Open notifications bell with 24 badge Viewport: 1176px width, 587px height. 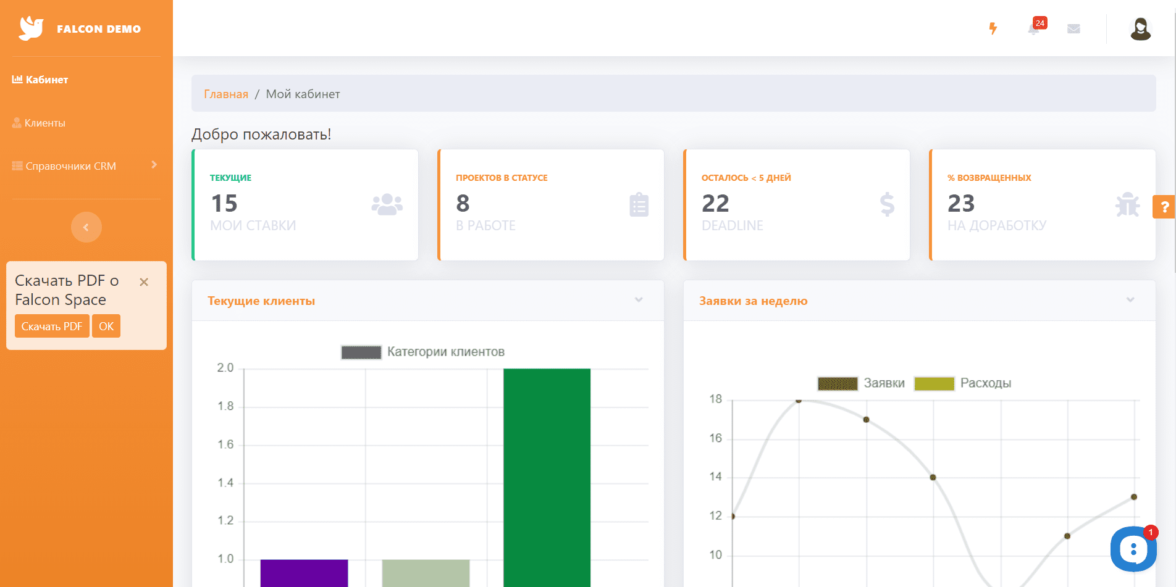pyautogui.click(x=1033, y=29)
